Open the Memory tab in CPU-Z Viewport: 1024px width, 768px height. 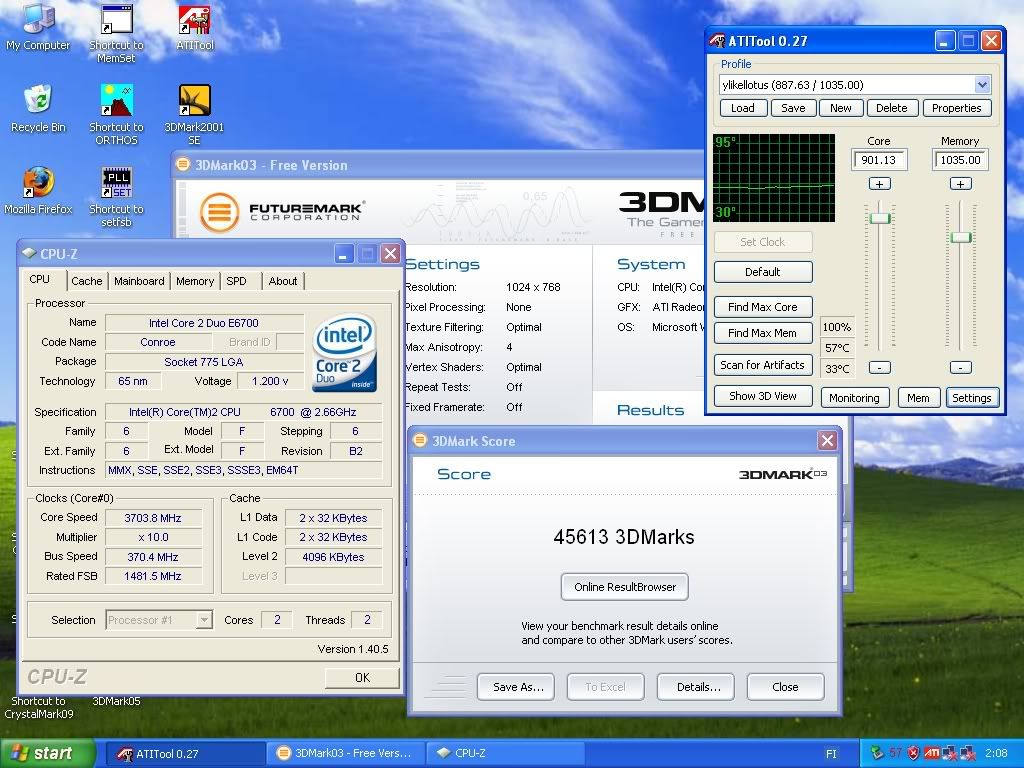tap(195, 281)
